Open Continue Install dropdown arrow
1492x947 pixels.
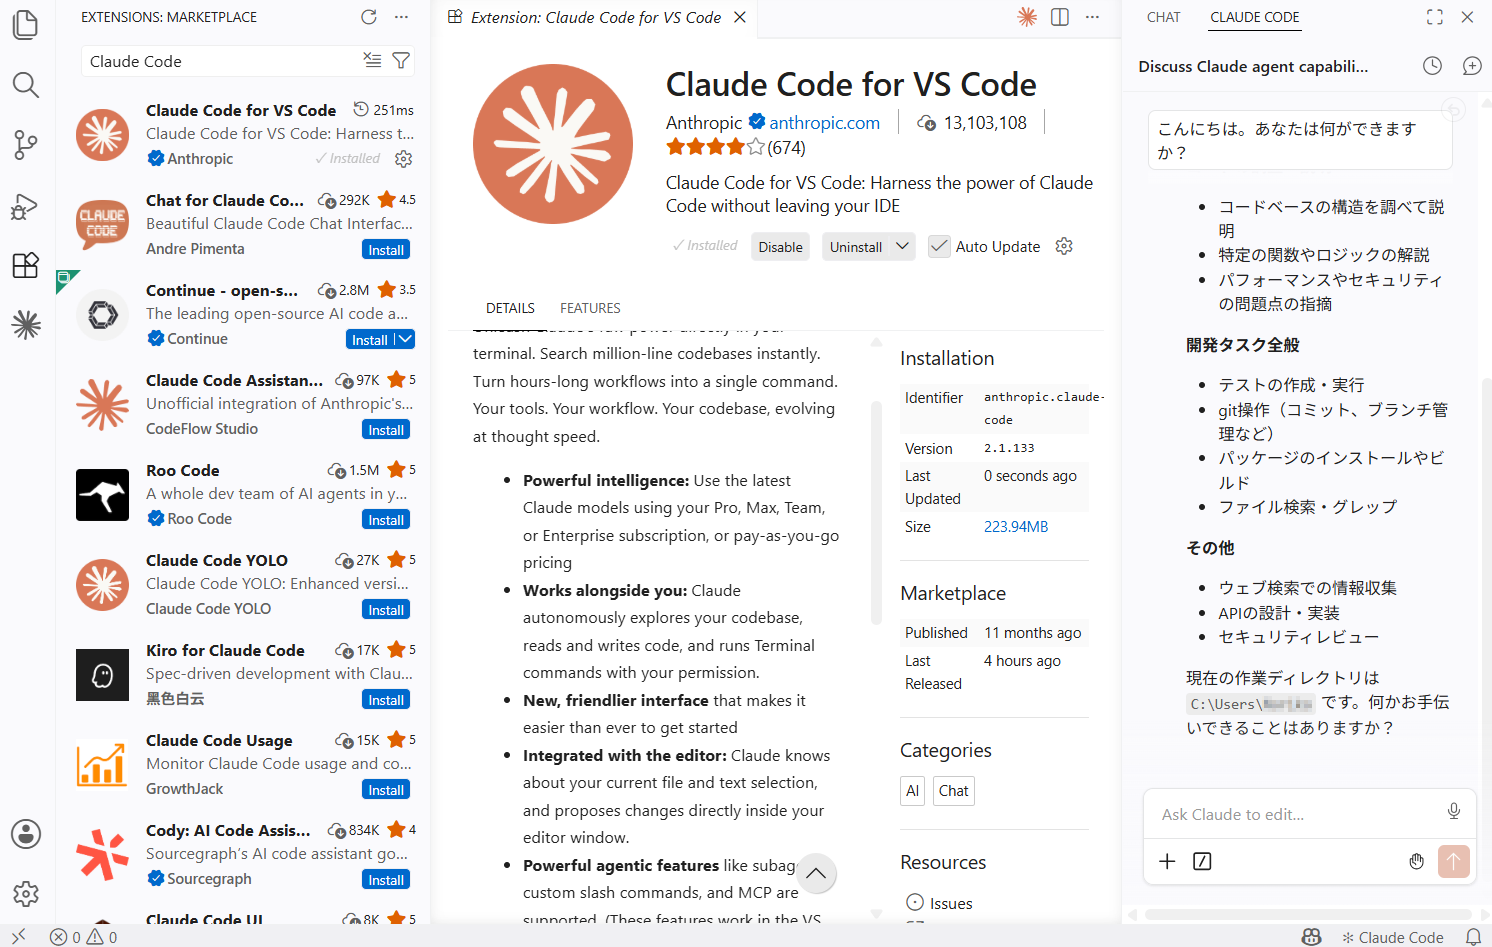405,340
